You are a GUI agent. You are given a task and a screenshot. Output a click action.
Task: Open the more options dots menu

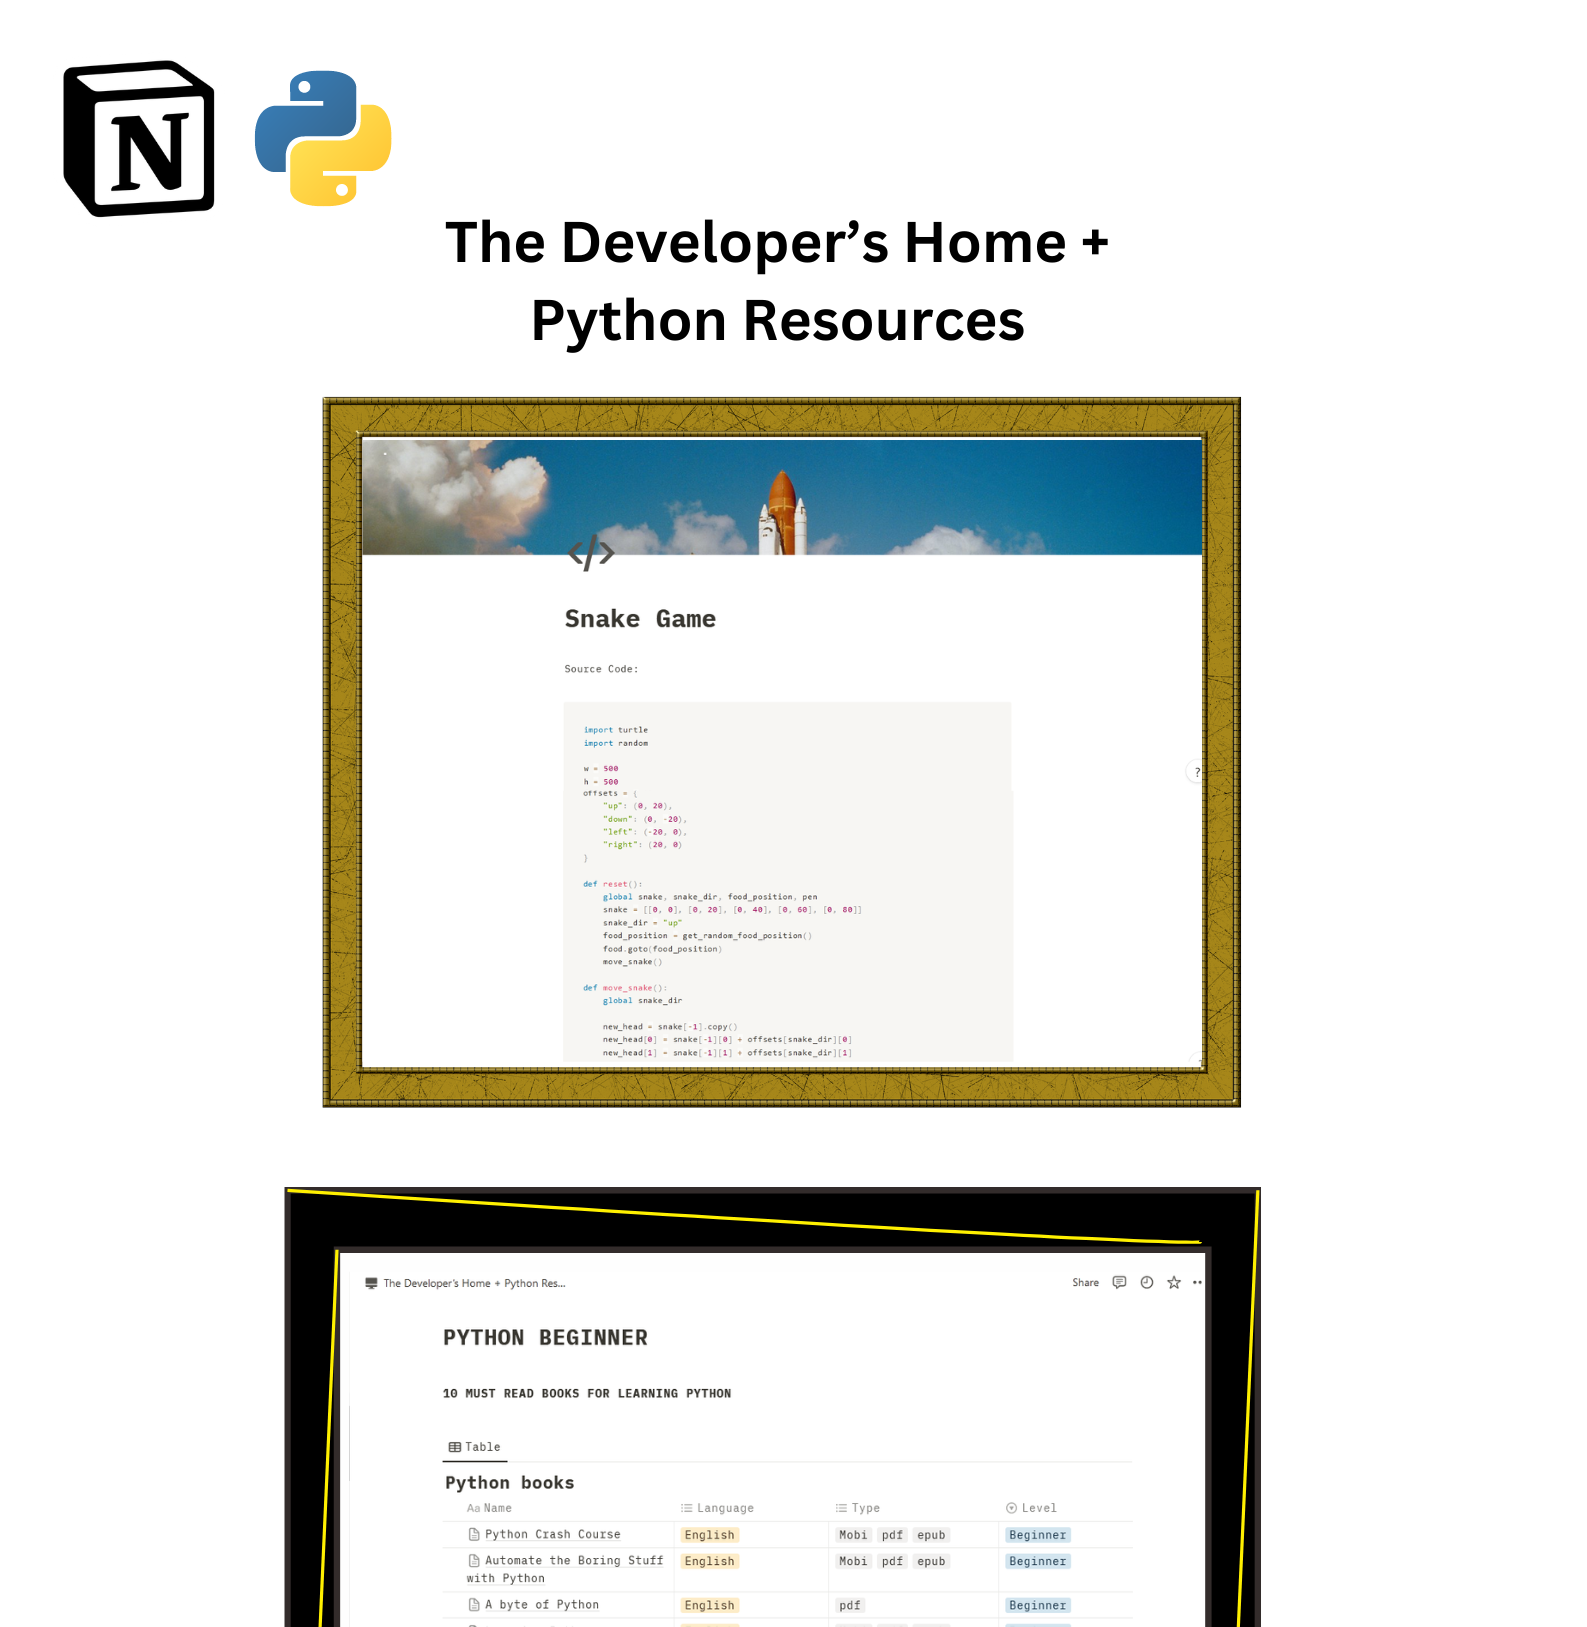point(1197,1282)
